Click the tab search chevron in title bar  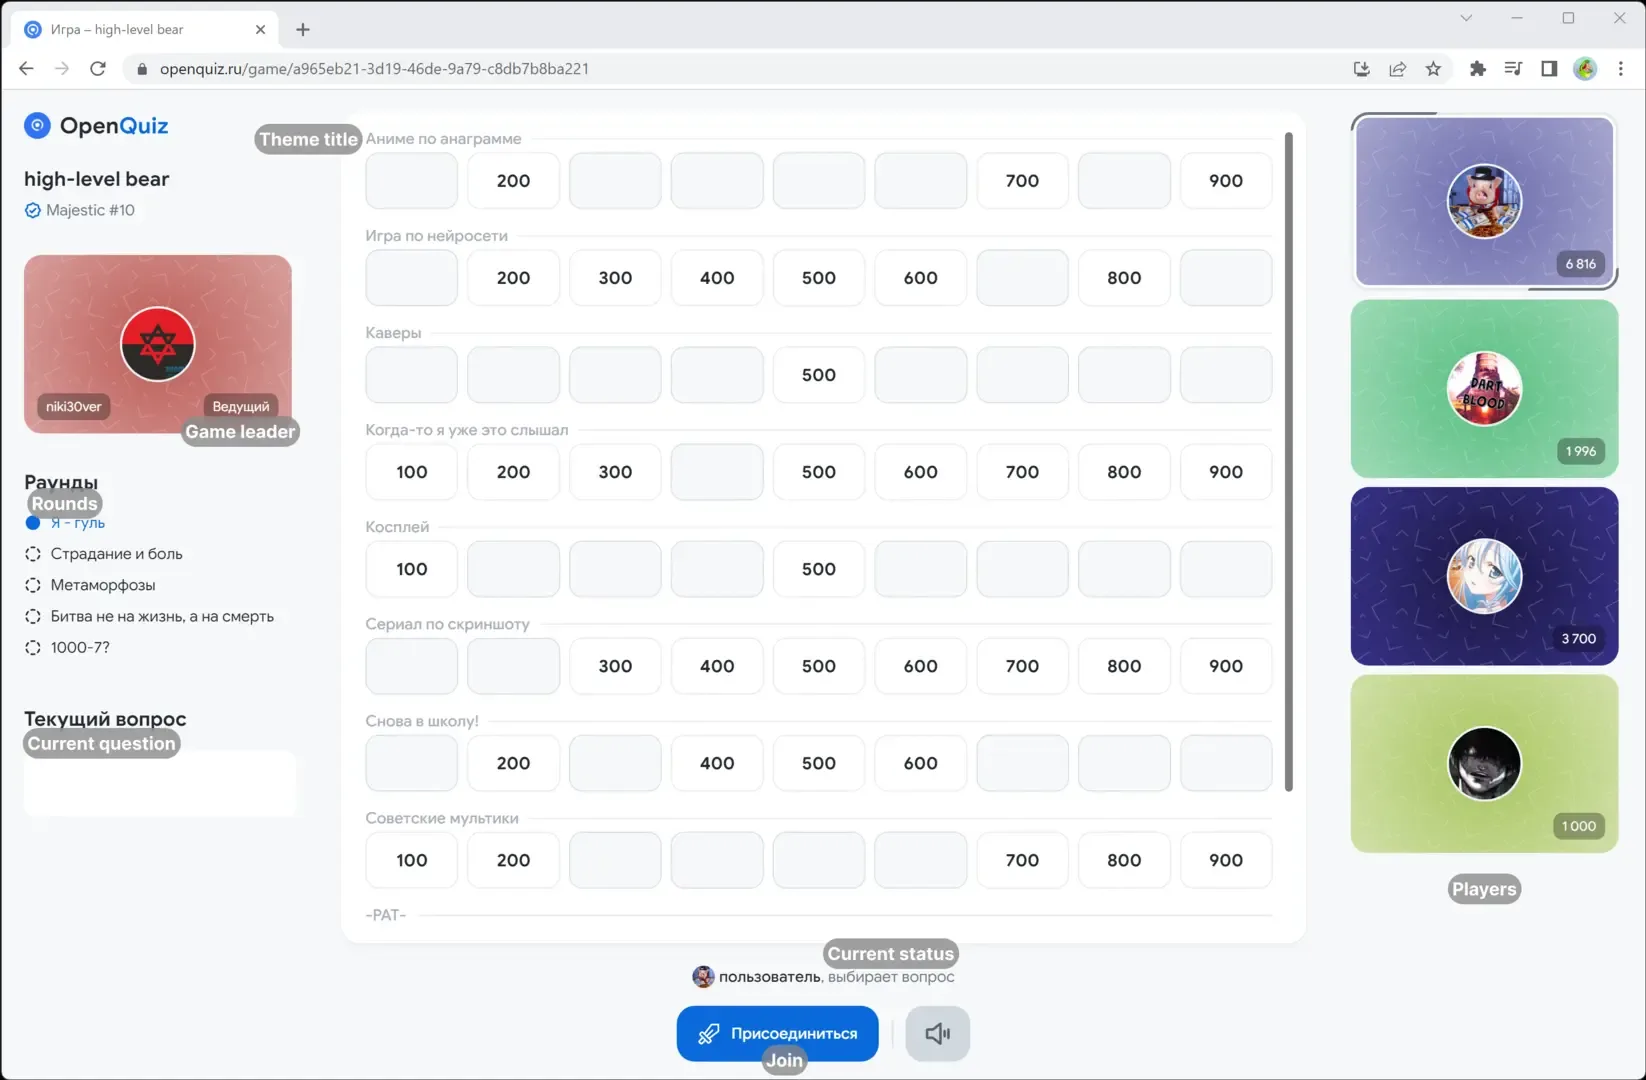pyautogui.click(x=1466, y=18)
